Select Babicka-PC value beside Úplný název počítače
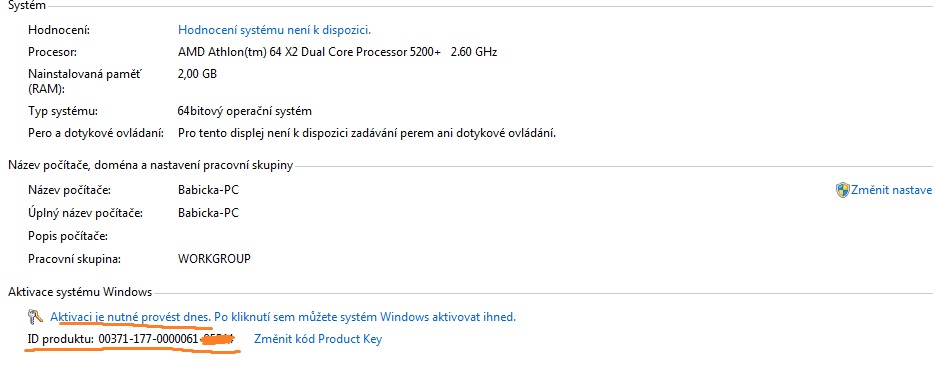This screenshot has height=372, width=933. 208,213
